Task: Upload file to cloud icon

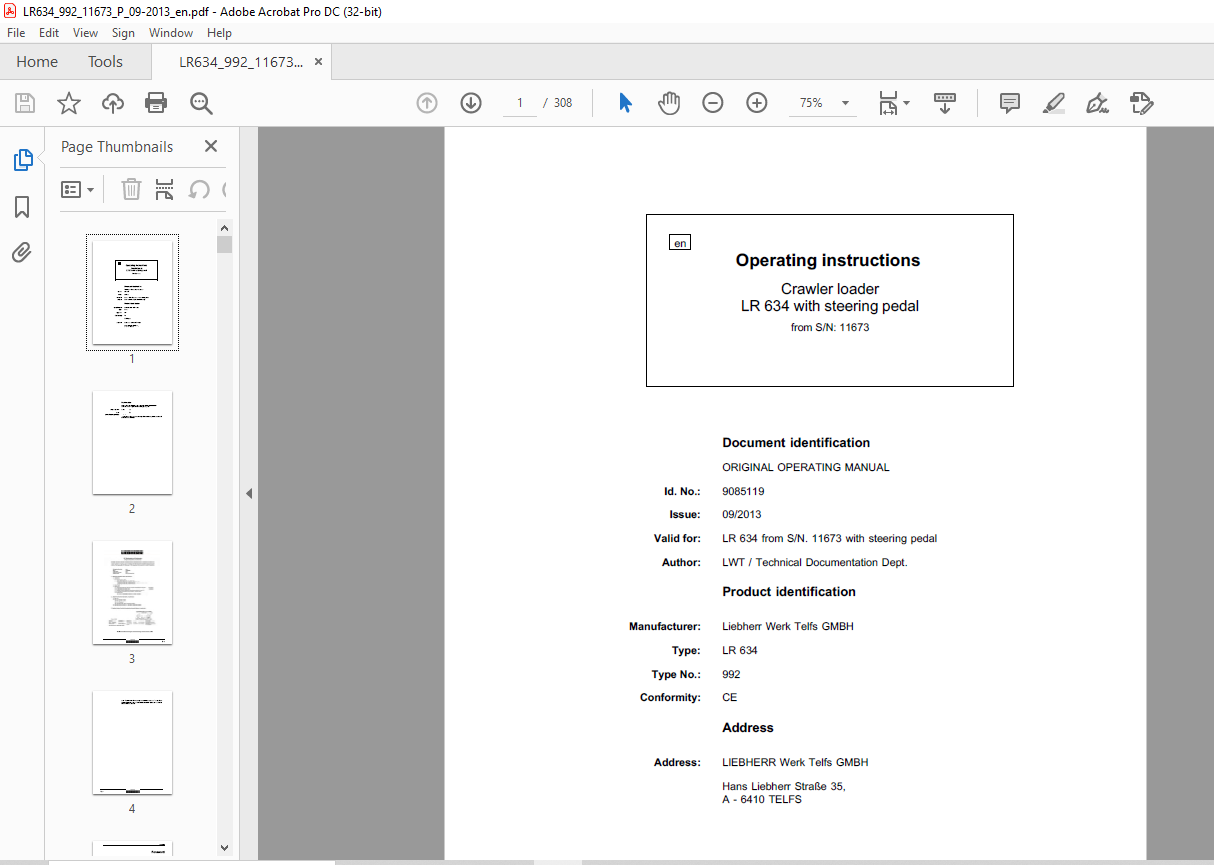Action: click(113, 103)
